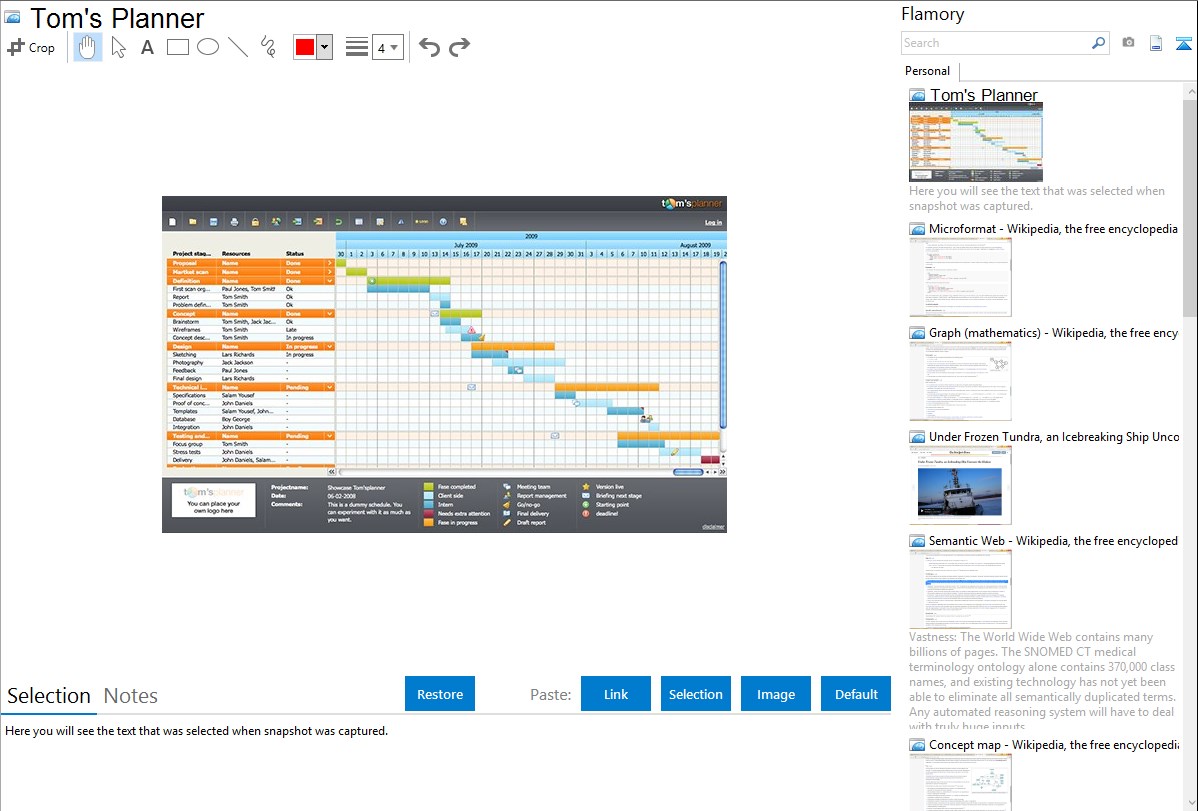Select the freehand squiggle tool

click(268, 47)
